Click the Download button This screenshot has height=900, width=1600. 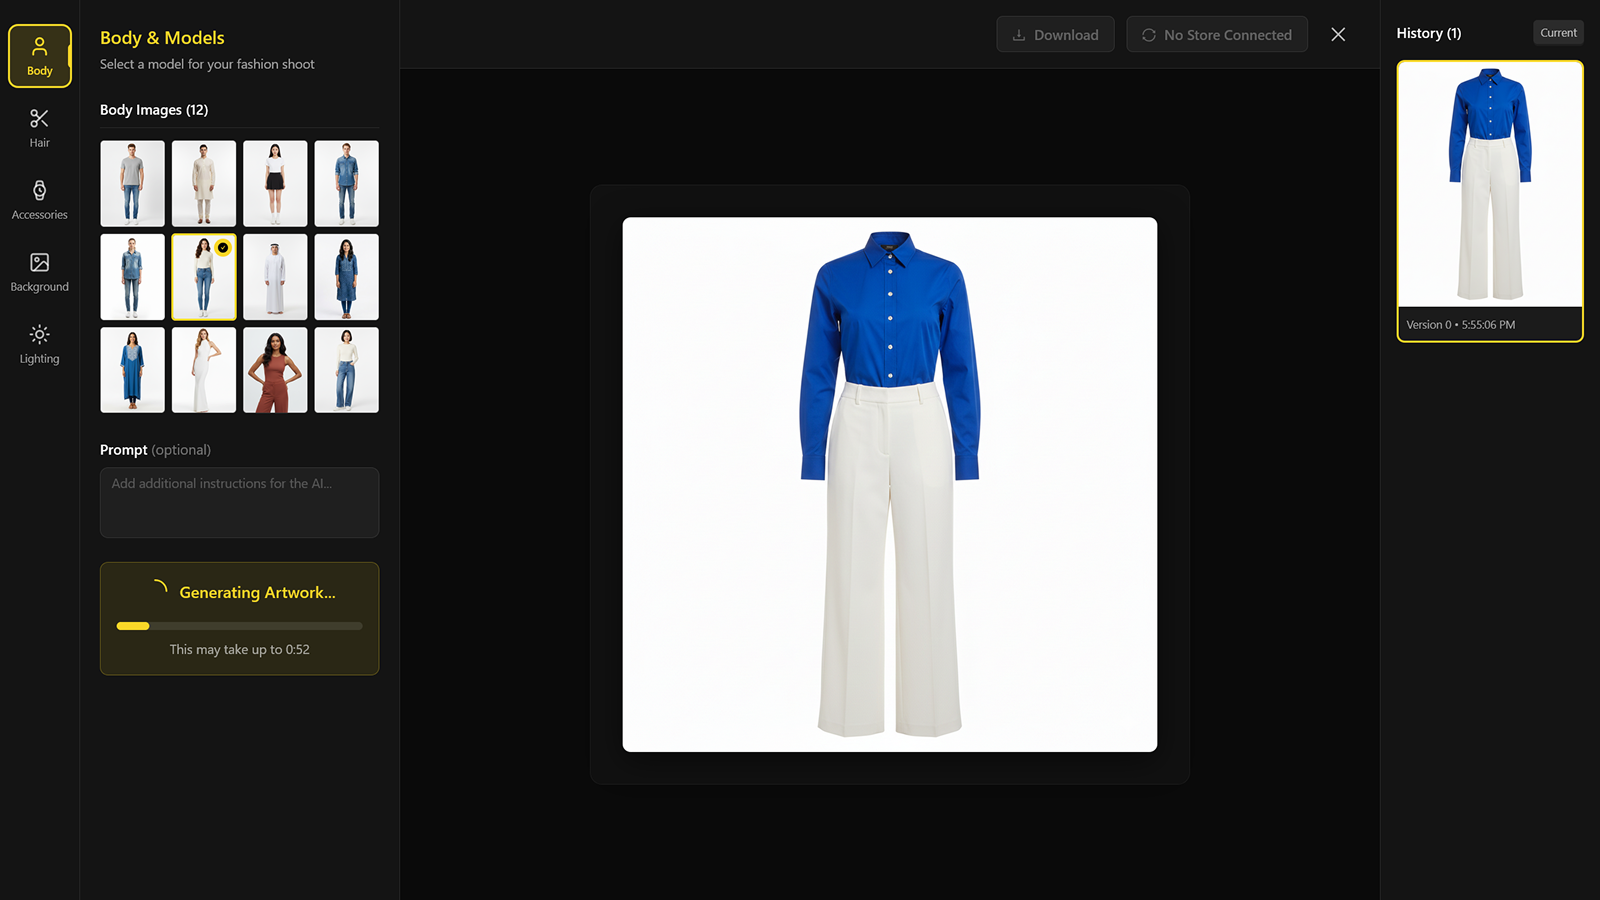1055,34
